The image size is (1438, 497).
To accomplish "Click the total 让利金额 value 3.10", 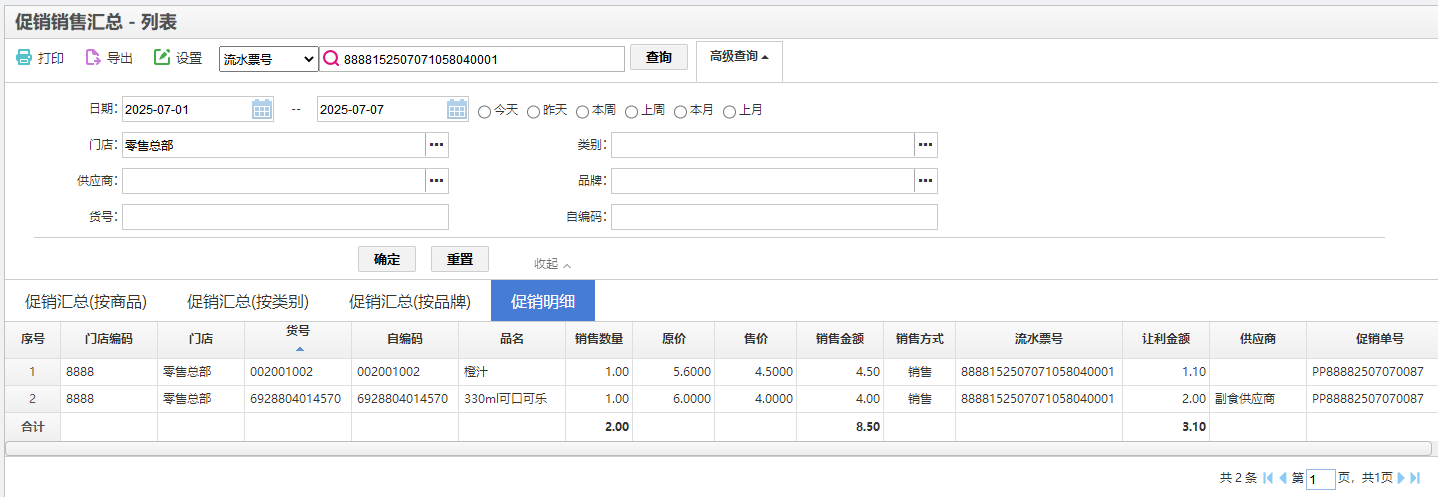I will point(1192,426).
